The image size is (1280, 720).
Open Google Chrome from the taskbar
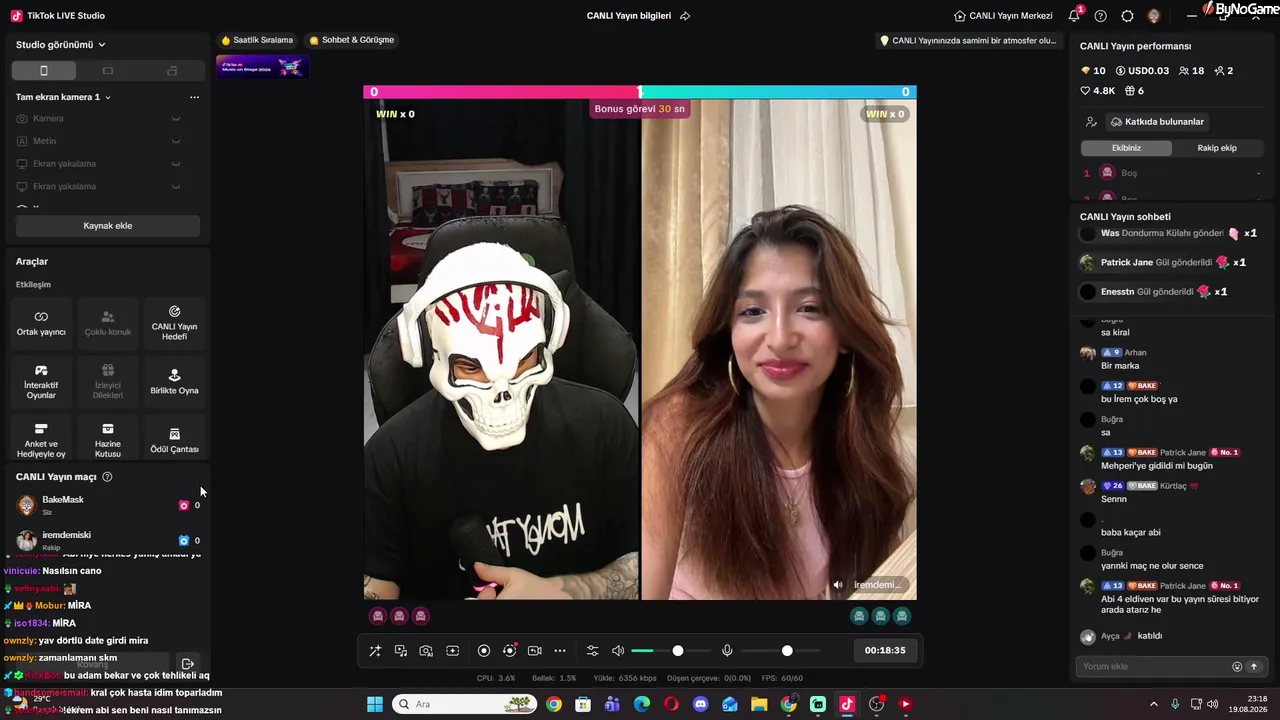tap(554, 704)
